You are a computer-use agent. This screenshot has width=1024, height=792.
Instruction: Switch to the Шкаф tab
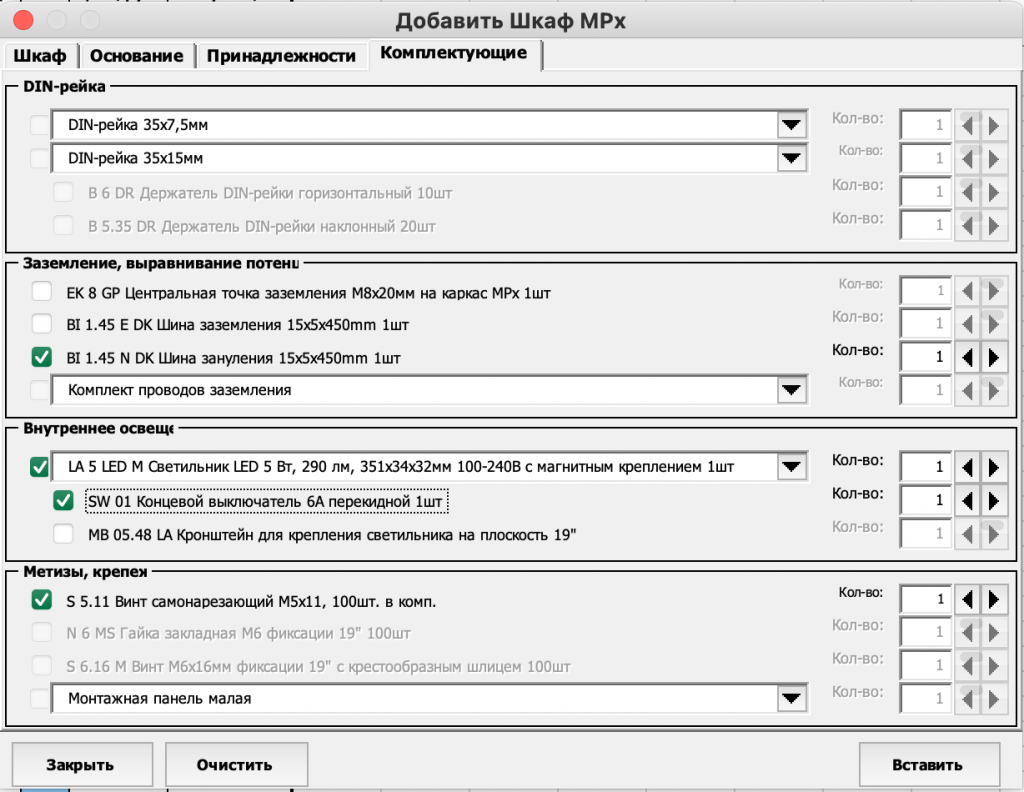41,56
